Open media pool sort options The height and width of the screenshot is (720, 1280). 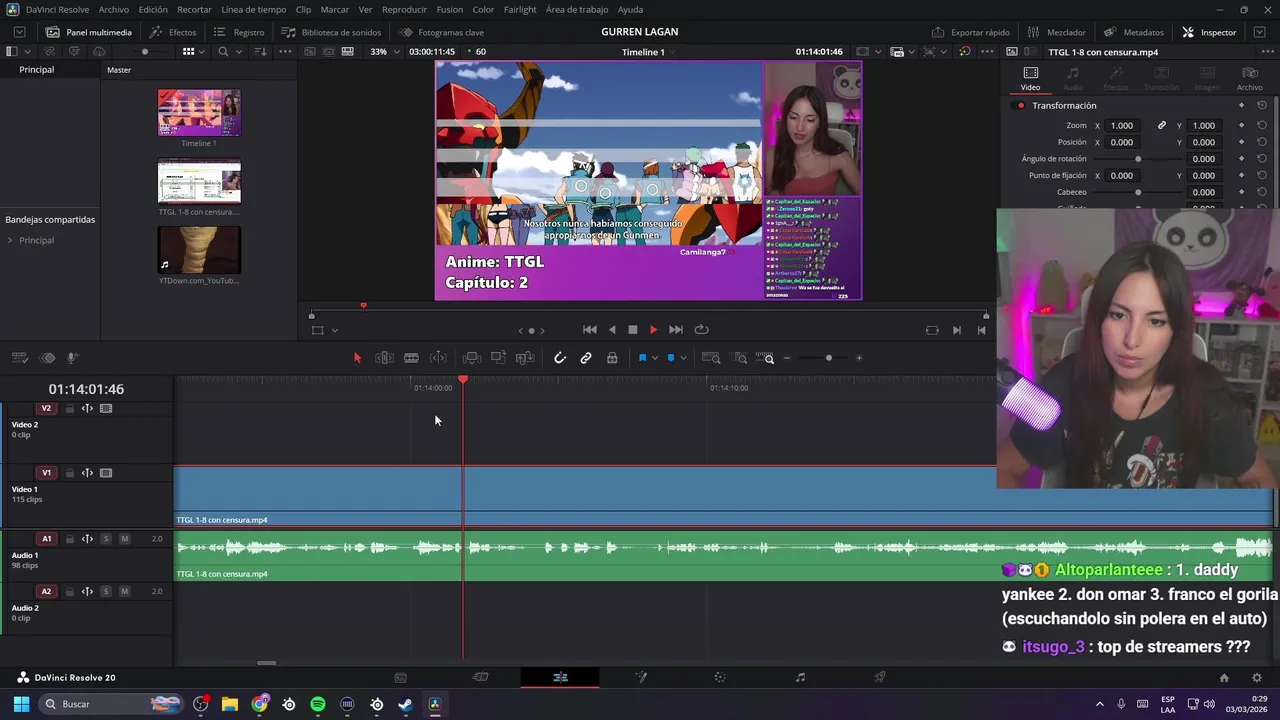point(260,51)
